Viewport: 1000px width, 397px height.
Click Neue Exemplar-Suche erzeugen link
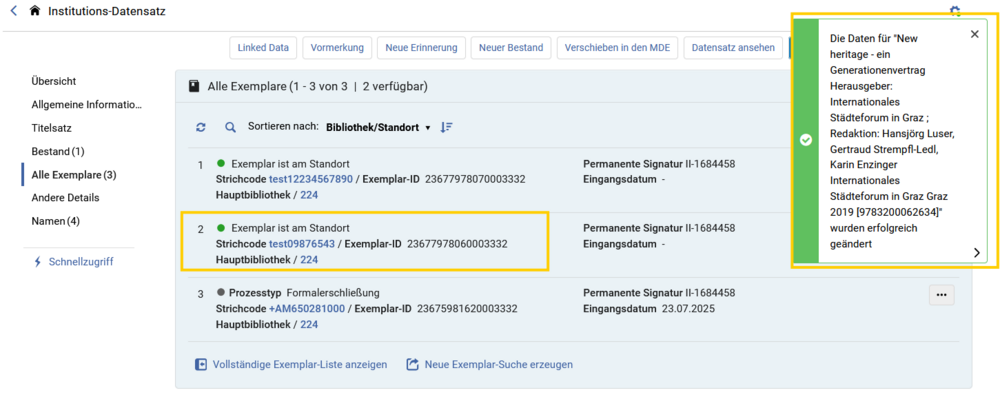[490, 364]
